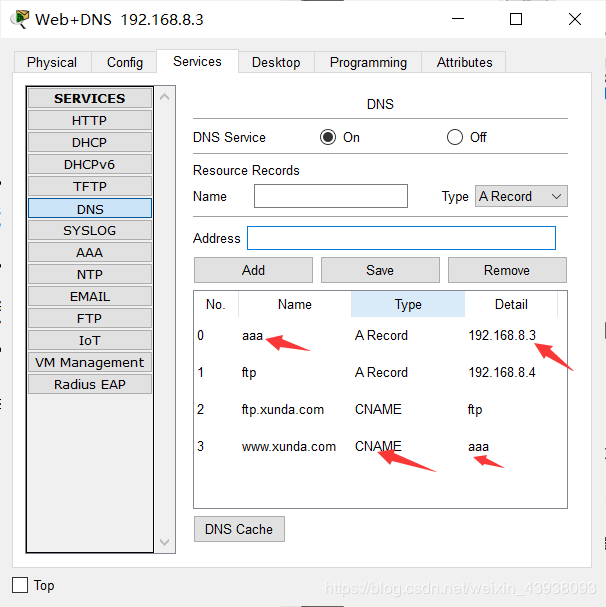This screenshot has height=607, width=606.
Task: Open the Desktop tab
Action: point(276,62)
